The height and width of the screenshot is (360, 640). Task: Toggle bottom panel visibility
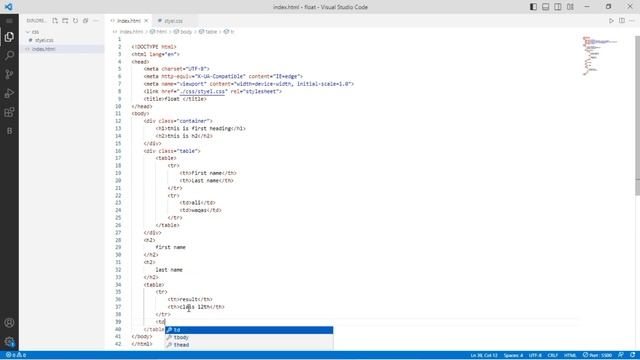click(x=545, y=7)
